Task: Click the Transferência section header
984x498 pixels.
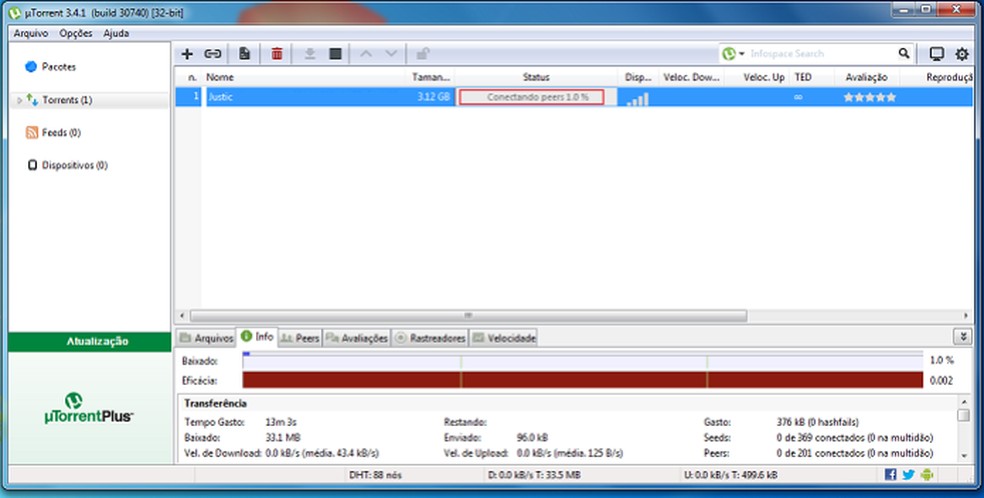Action: pyautogui.click(x=215, y=403)
